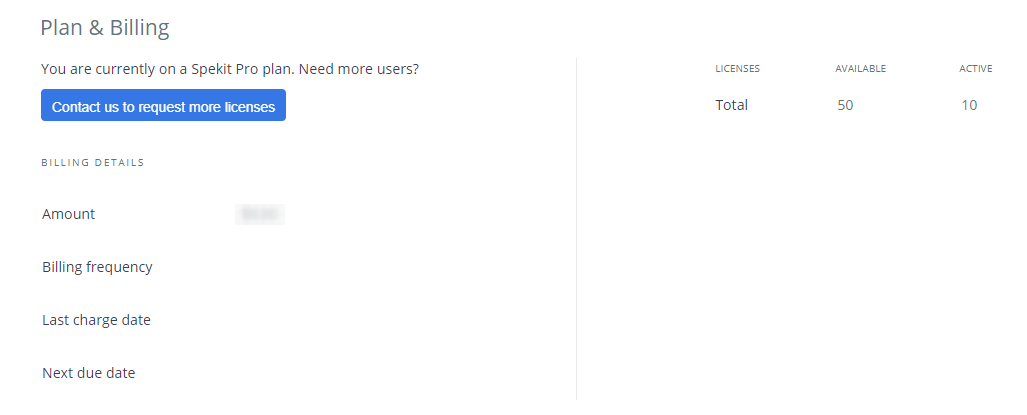The image size is (1027, 415).
Task: Select the AVAILABLE column header
Action: pyautogui.click(x=861, y=69)
